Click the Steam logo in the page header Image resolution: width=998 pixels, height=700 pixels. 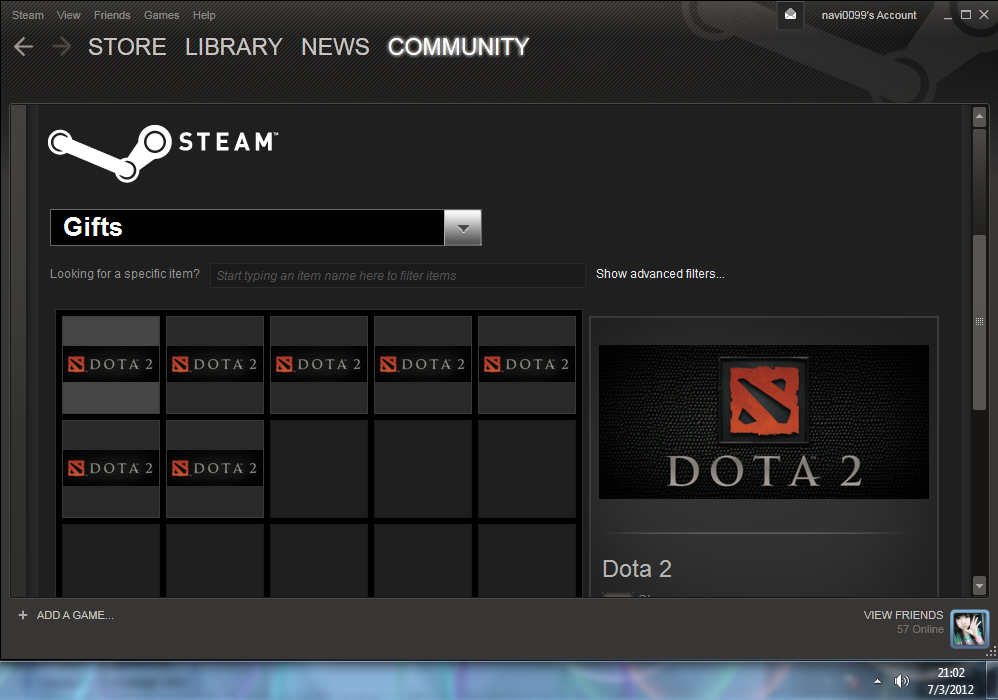pos(164,153)
